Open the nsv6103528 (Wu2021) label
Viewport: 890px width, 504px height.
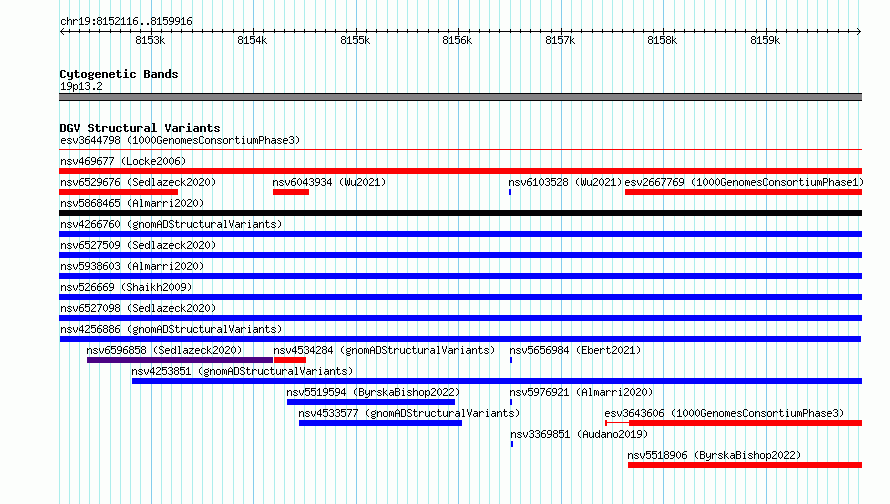point(565,182)
